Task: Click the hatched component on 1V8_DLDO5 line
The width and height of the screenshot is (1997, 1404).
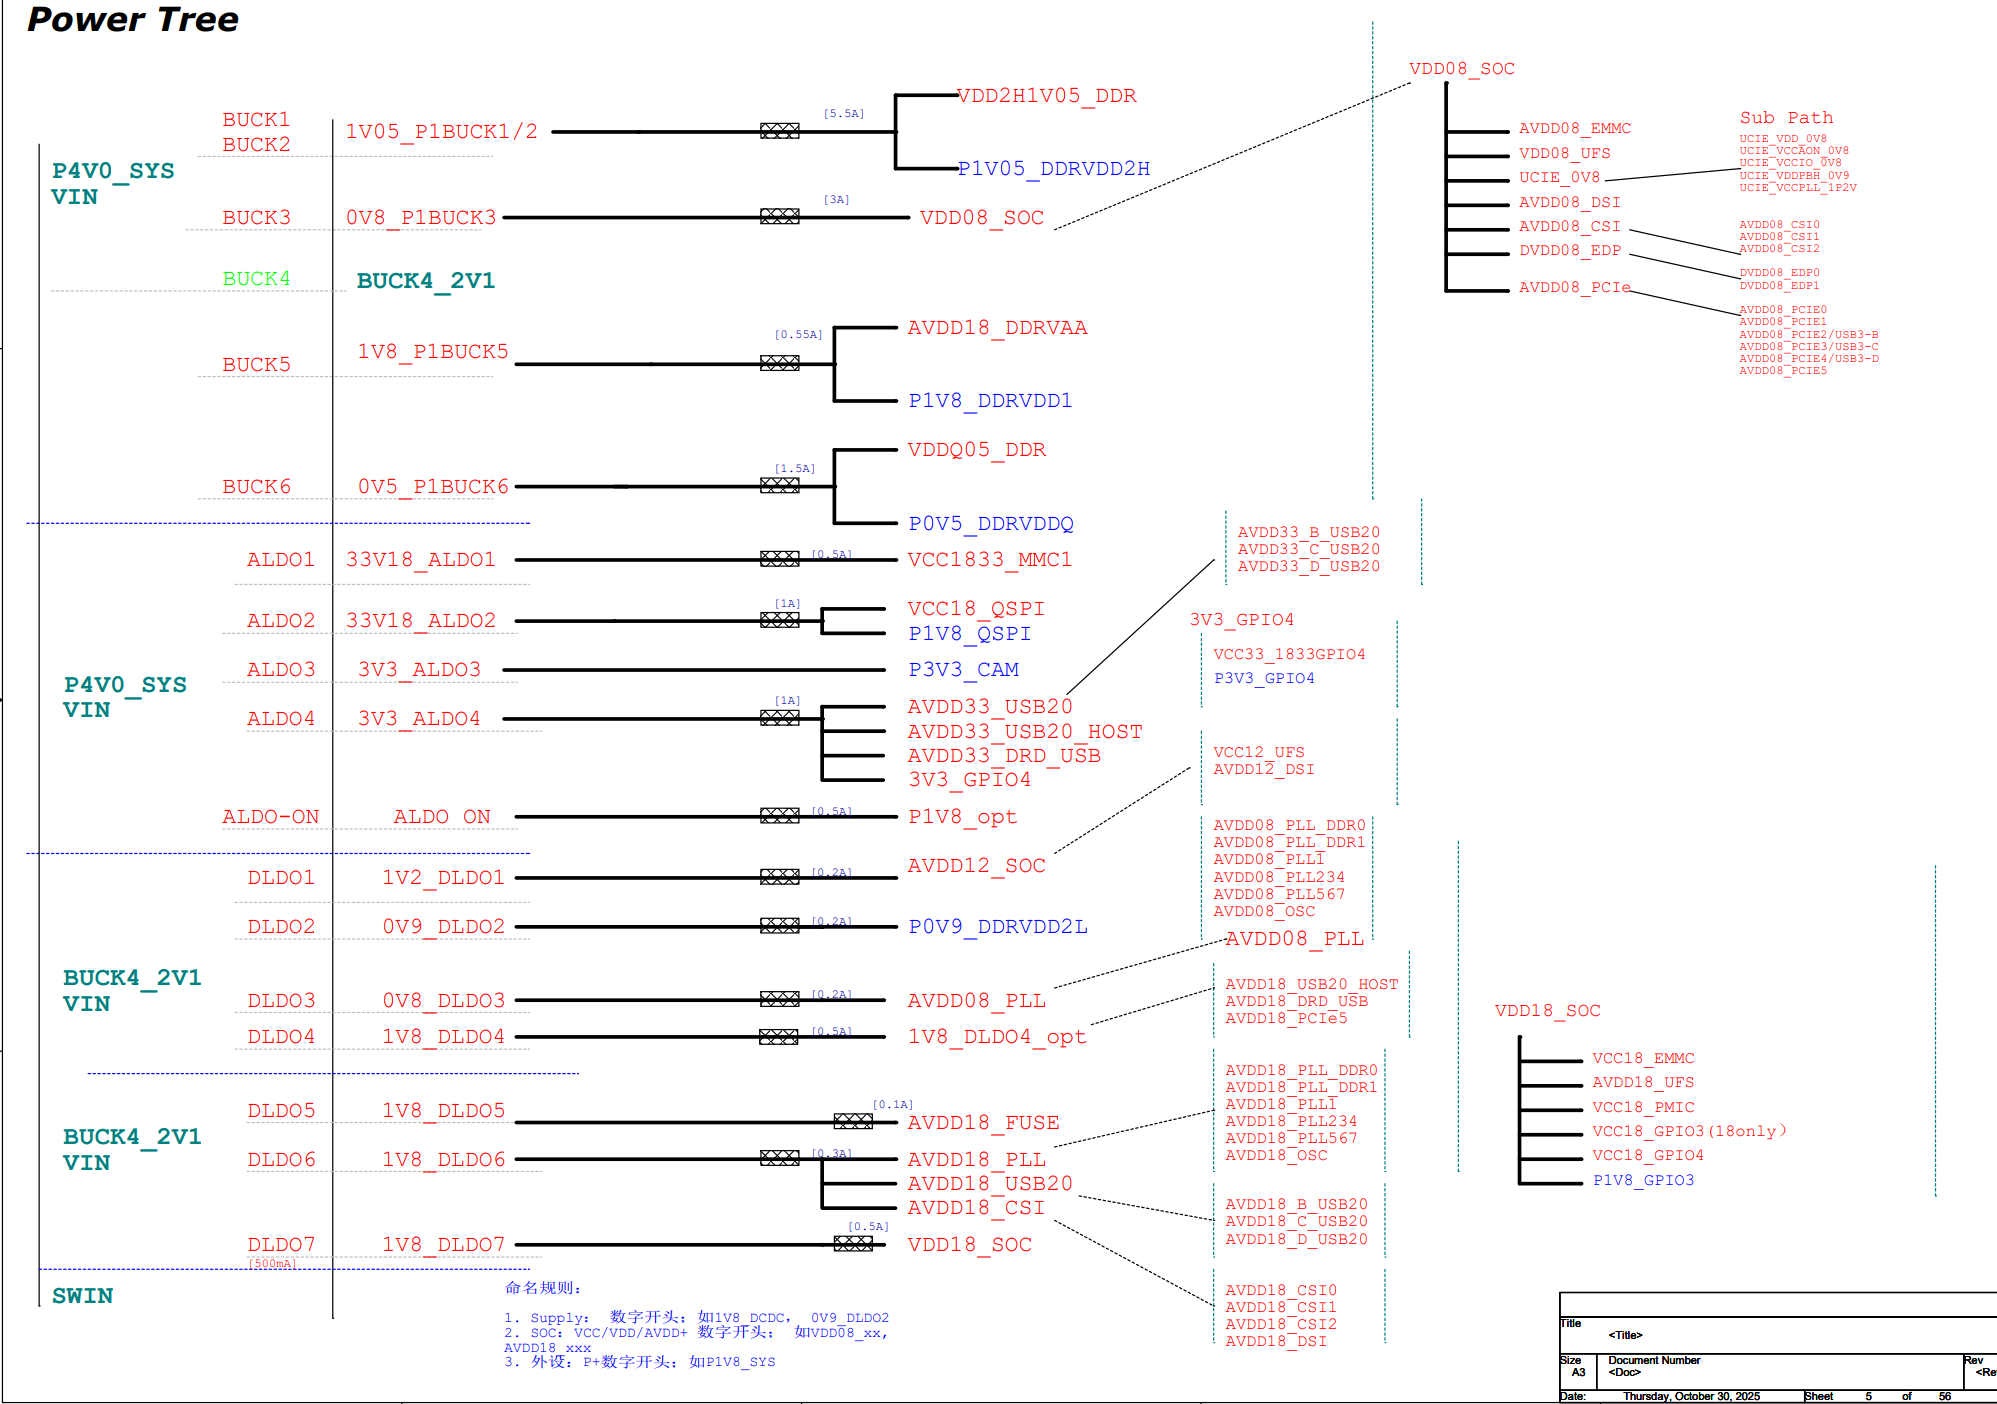Action: (x=853, y=1122)
